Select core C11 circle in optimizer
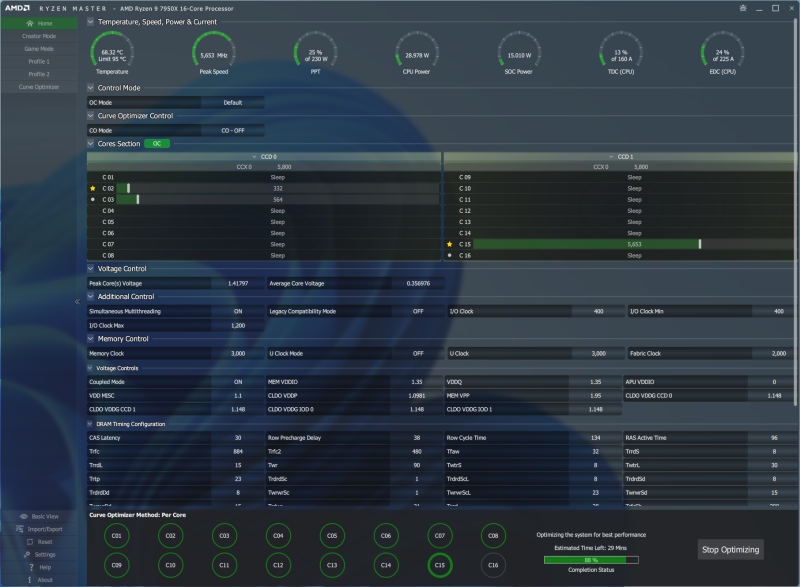Image resolution: width=800 pixels, height=587 pixels. [224, 565]
